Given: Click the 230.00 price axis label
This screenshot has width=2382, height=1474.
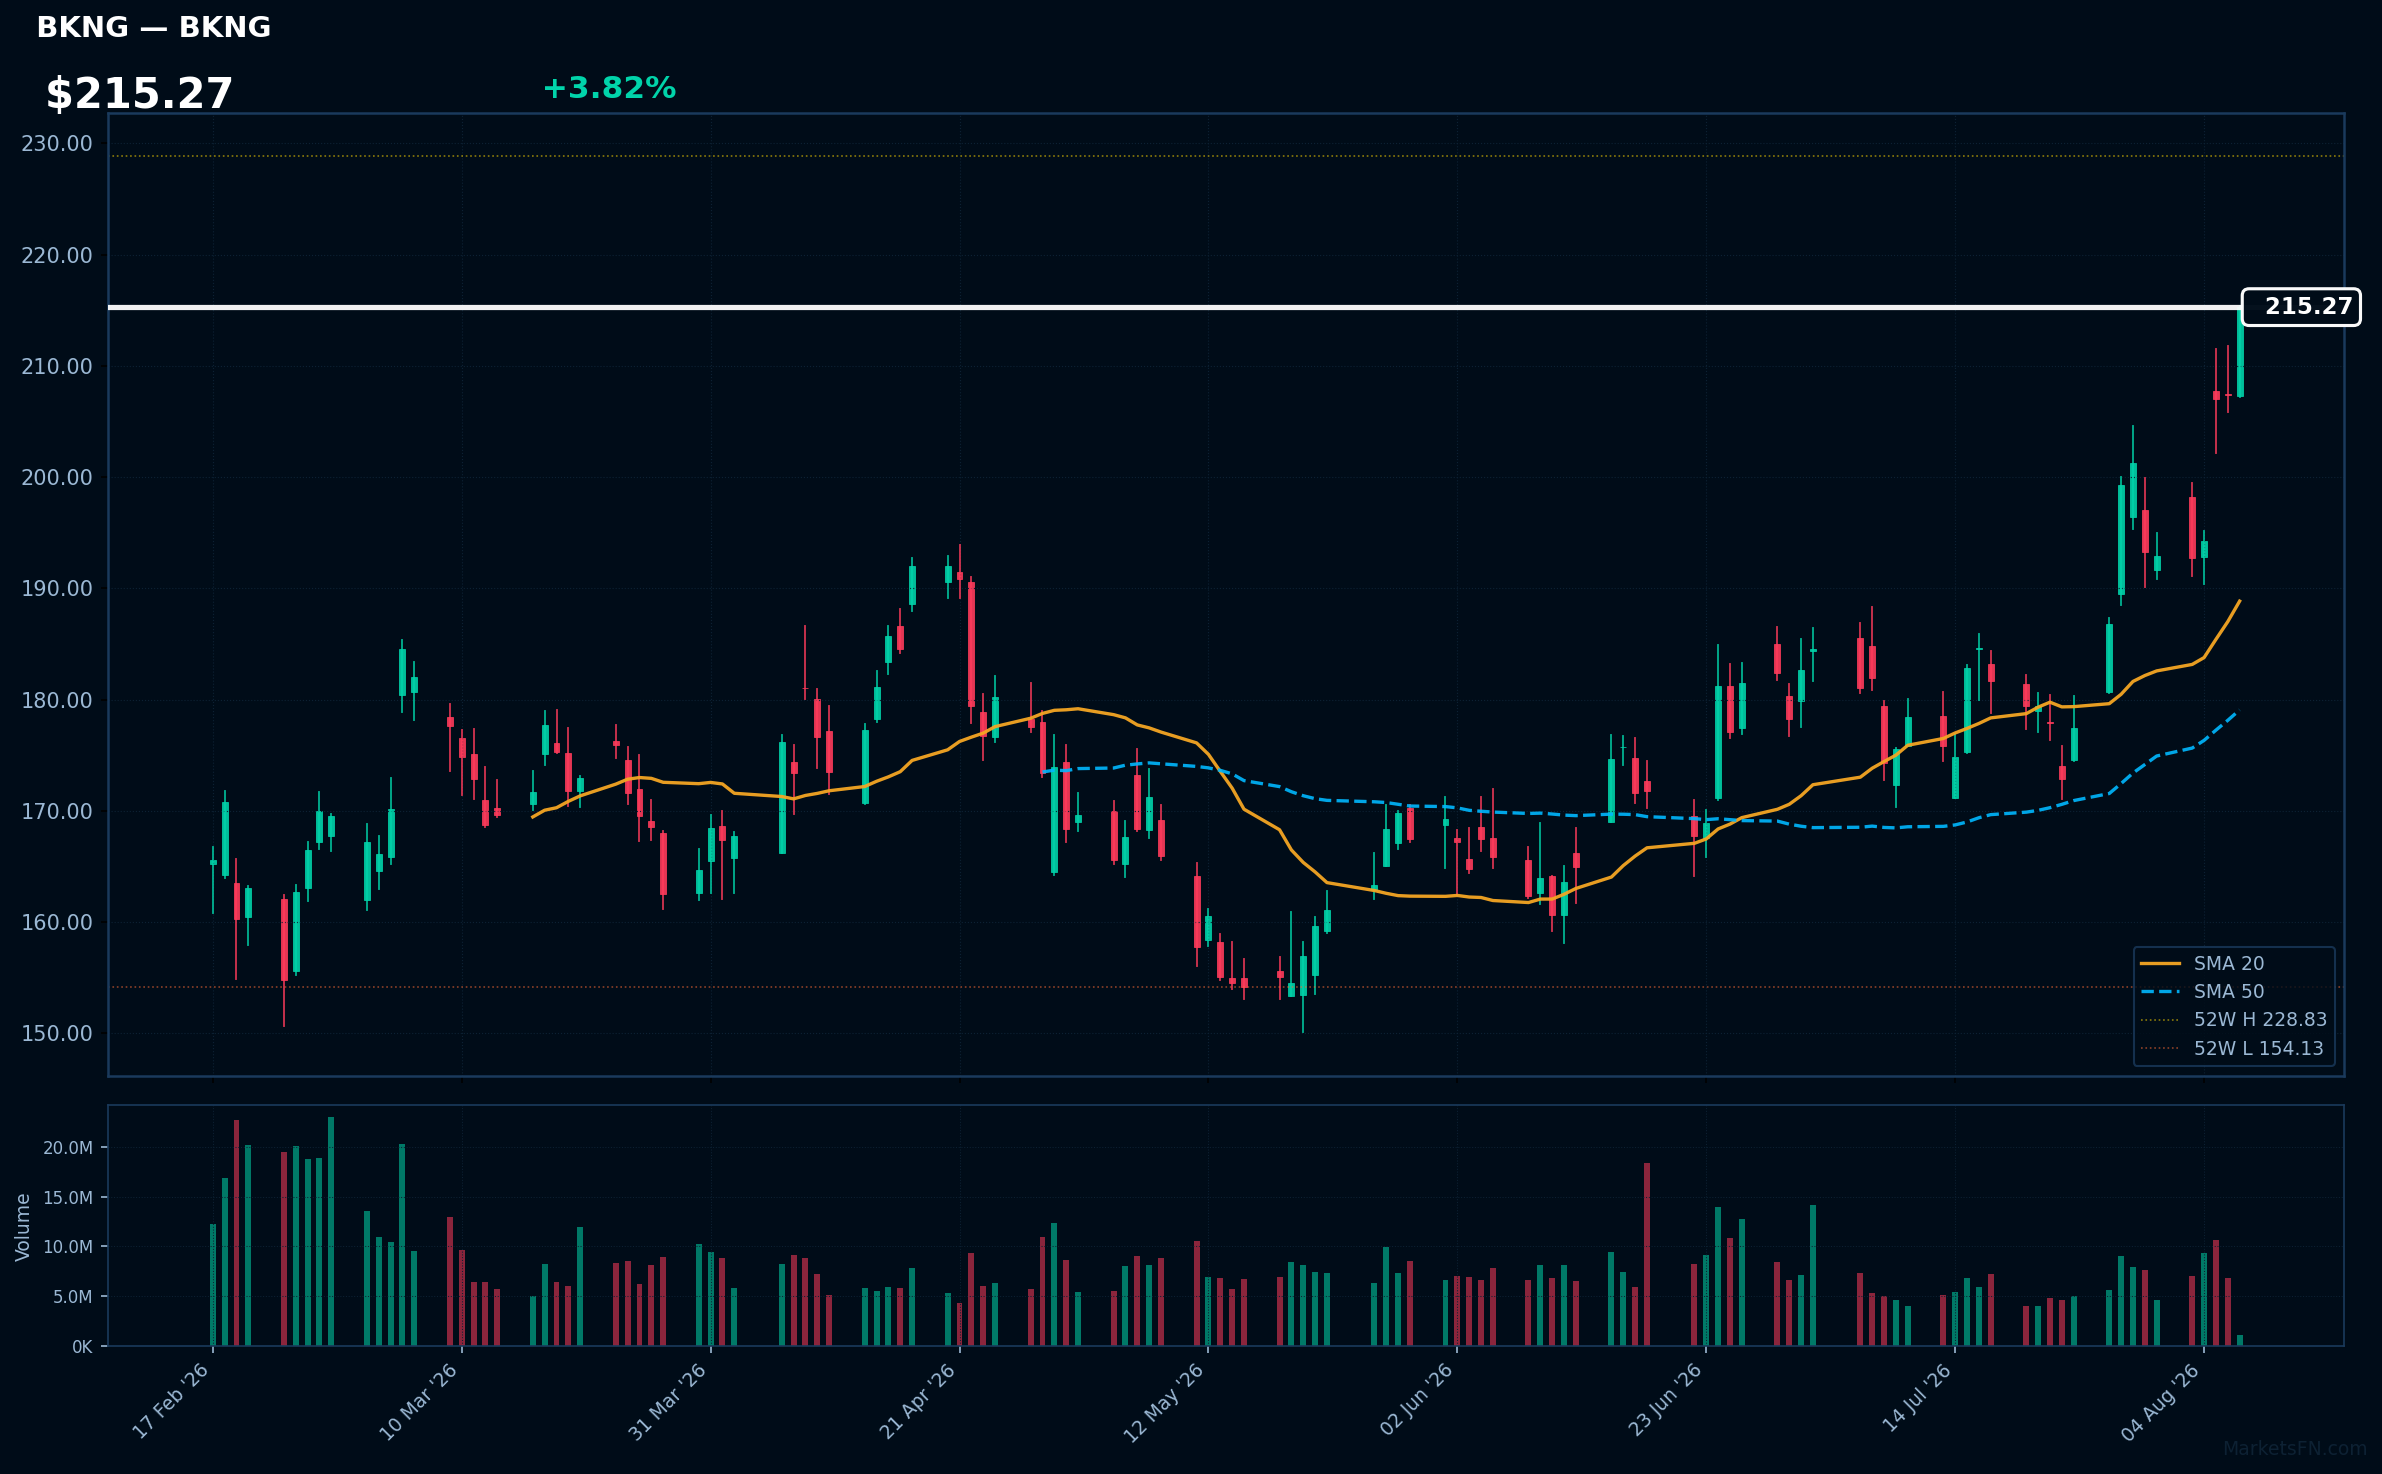Looking at the screenshot, I should pos(57,144).
